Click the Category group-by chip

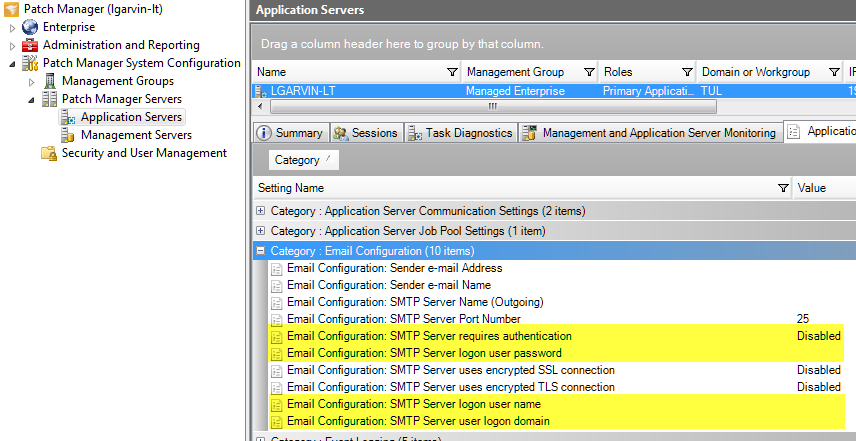[x=304, y=160]
